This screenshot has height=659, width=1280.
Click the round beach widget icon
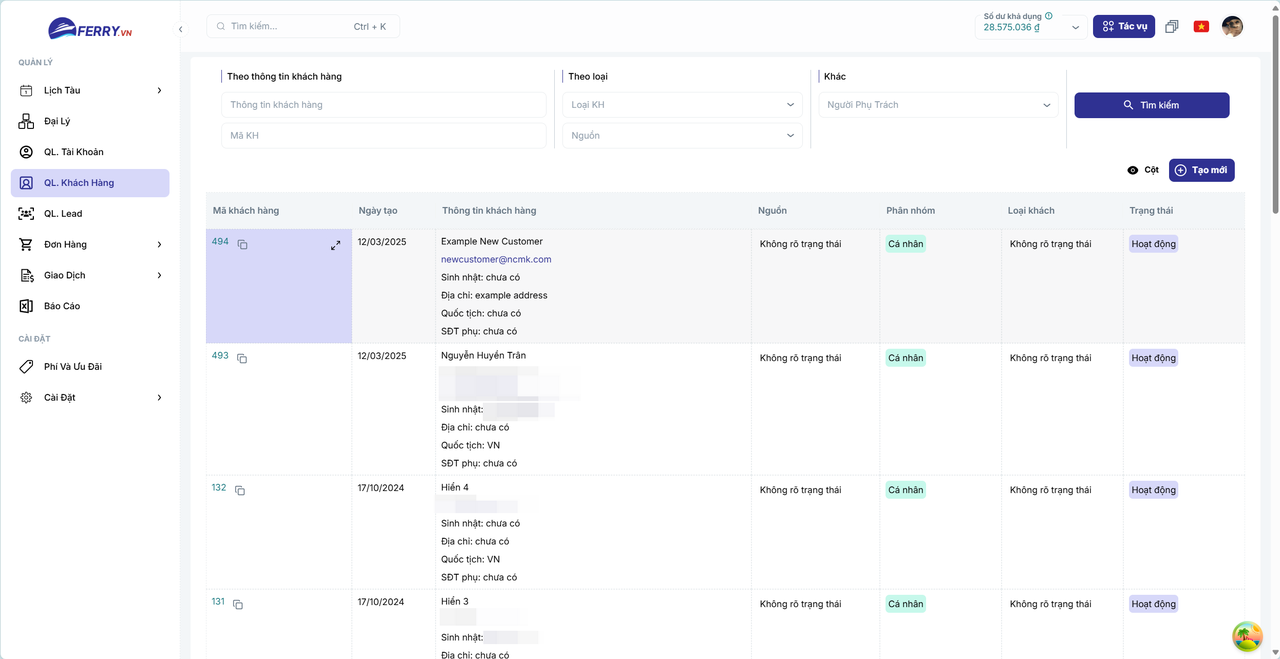pos(1246,636)
